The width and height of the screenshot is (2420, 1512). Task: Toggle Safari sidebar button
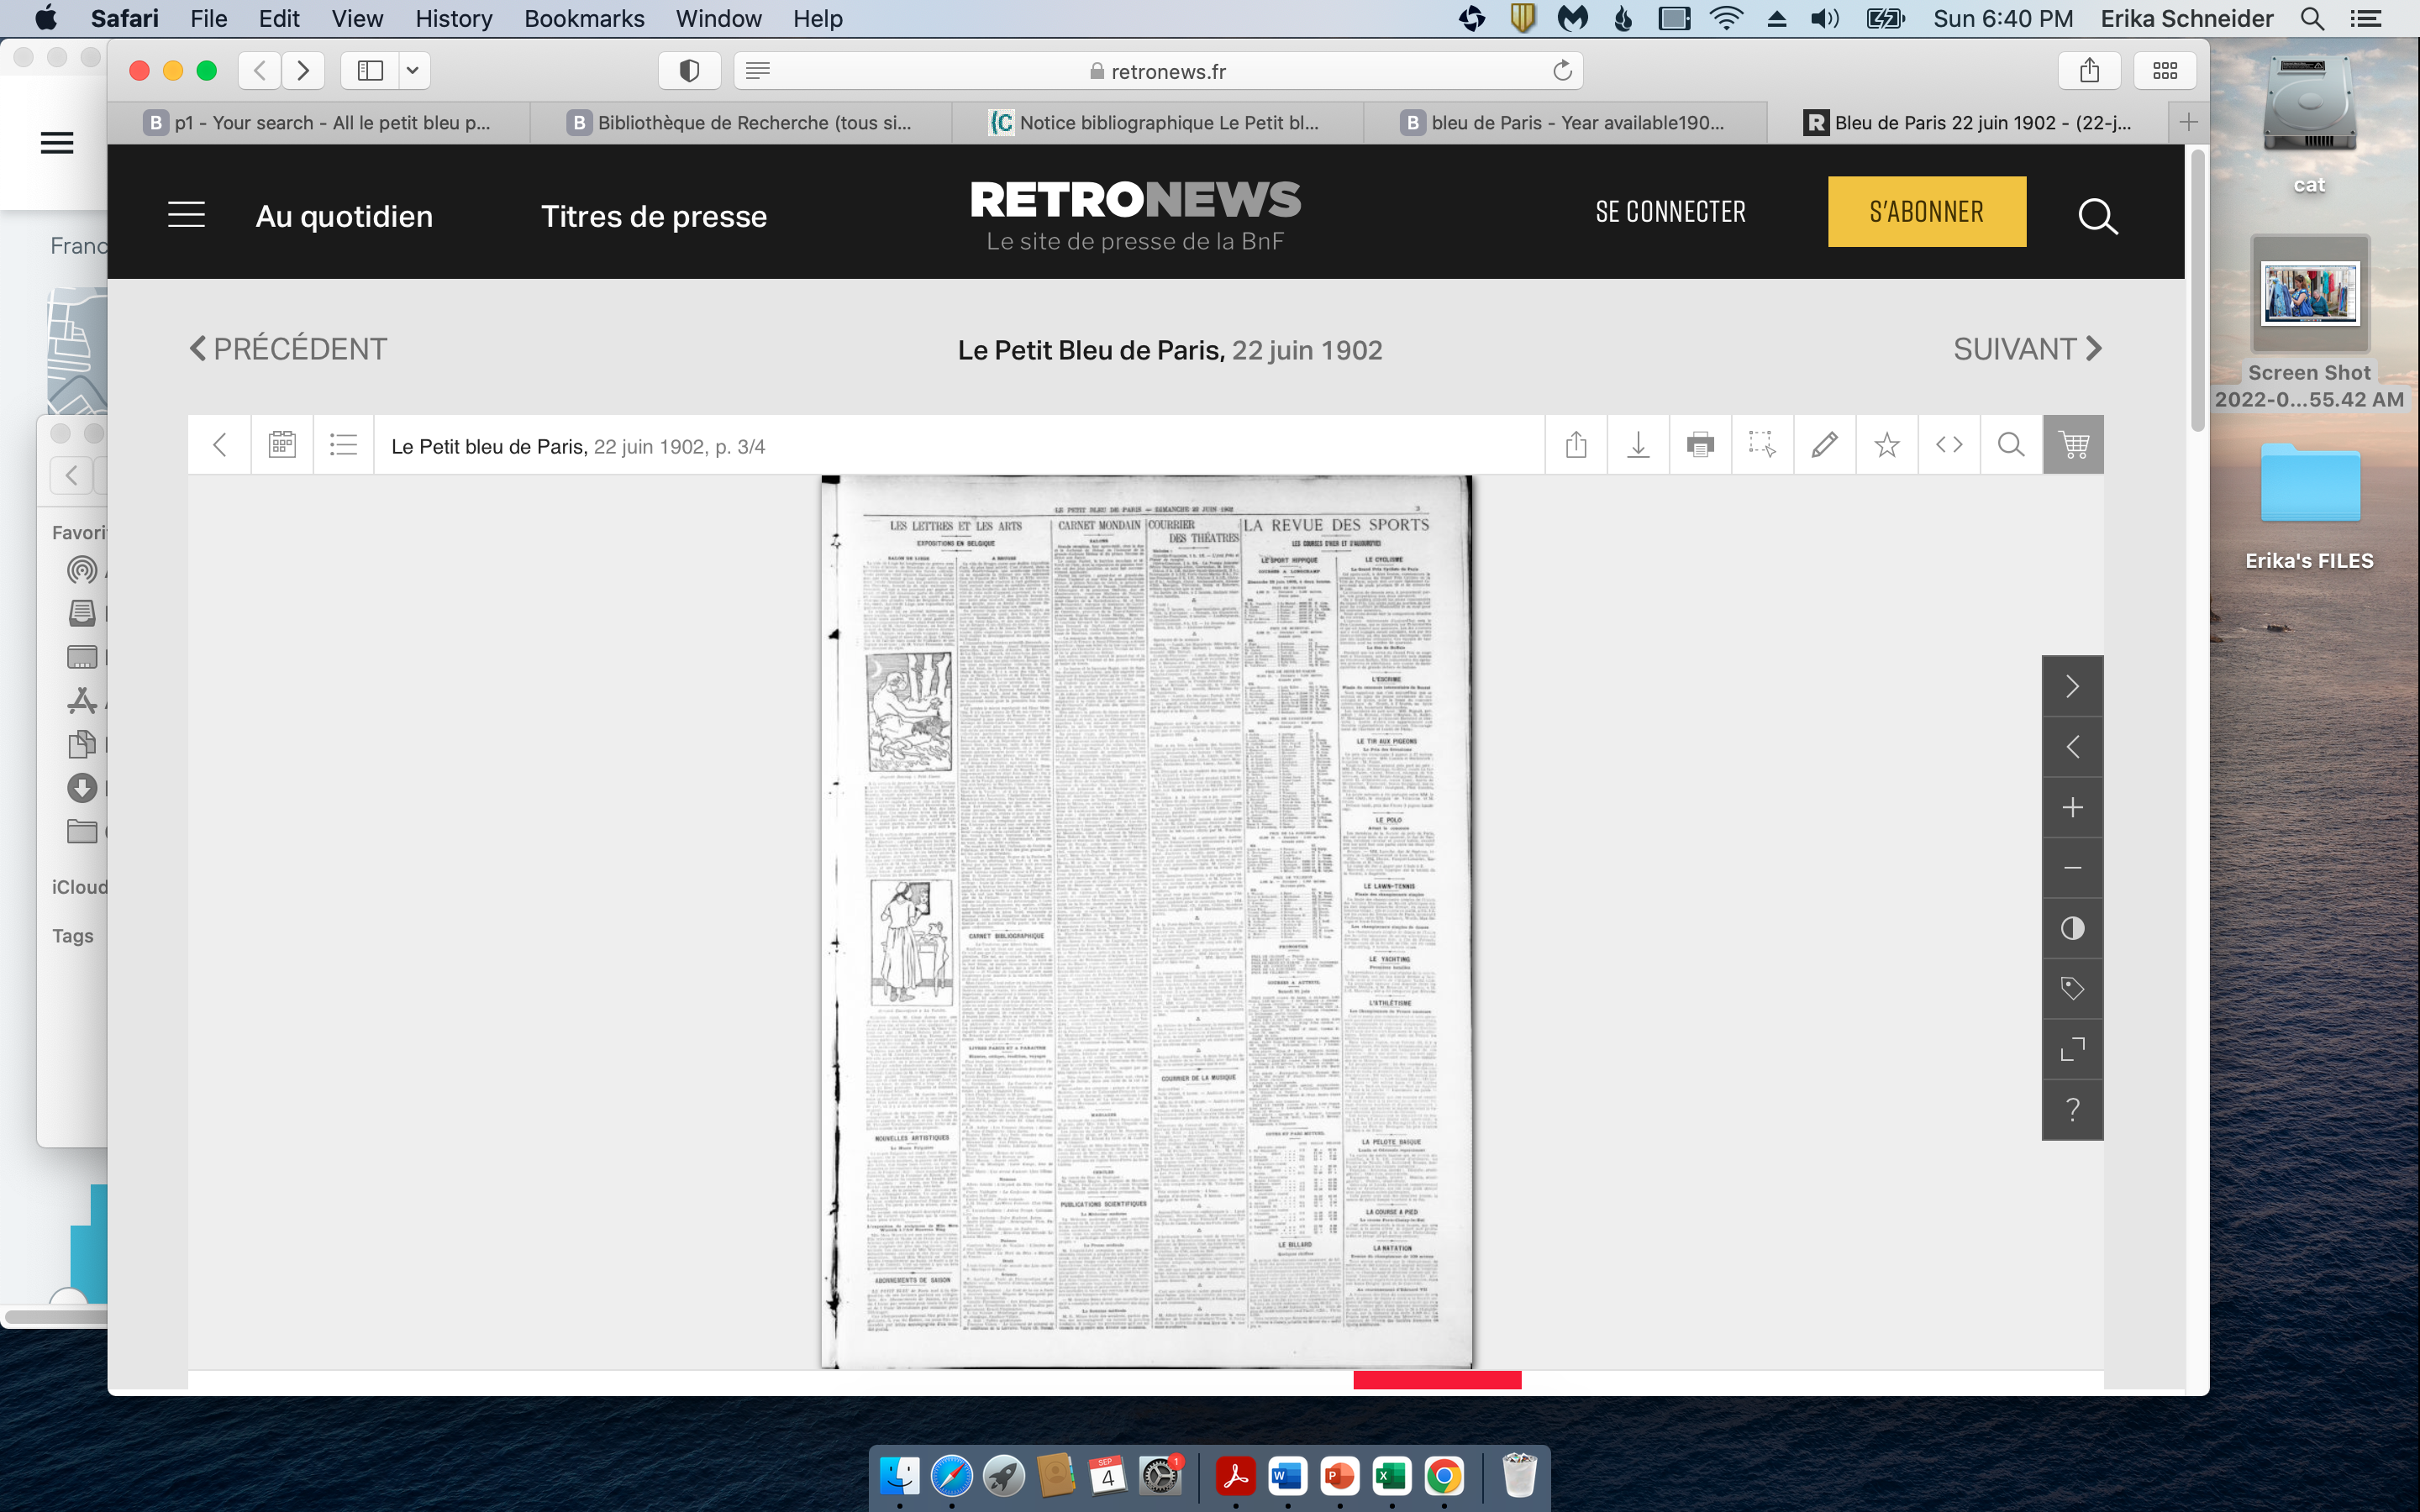pyautogui.click(x=370, y=71)
